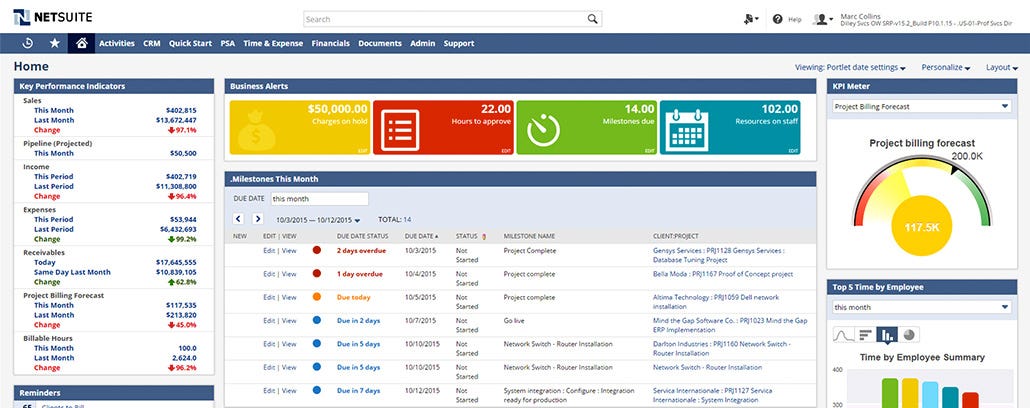This screenshot has width=1030, height=408.
Task: Open the Activities menu
Action: click(x=117, y=43)
